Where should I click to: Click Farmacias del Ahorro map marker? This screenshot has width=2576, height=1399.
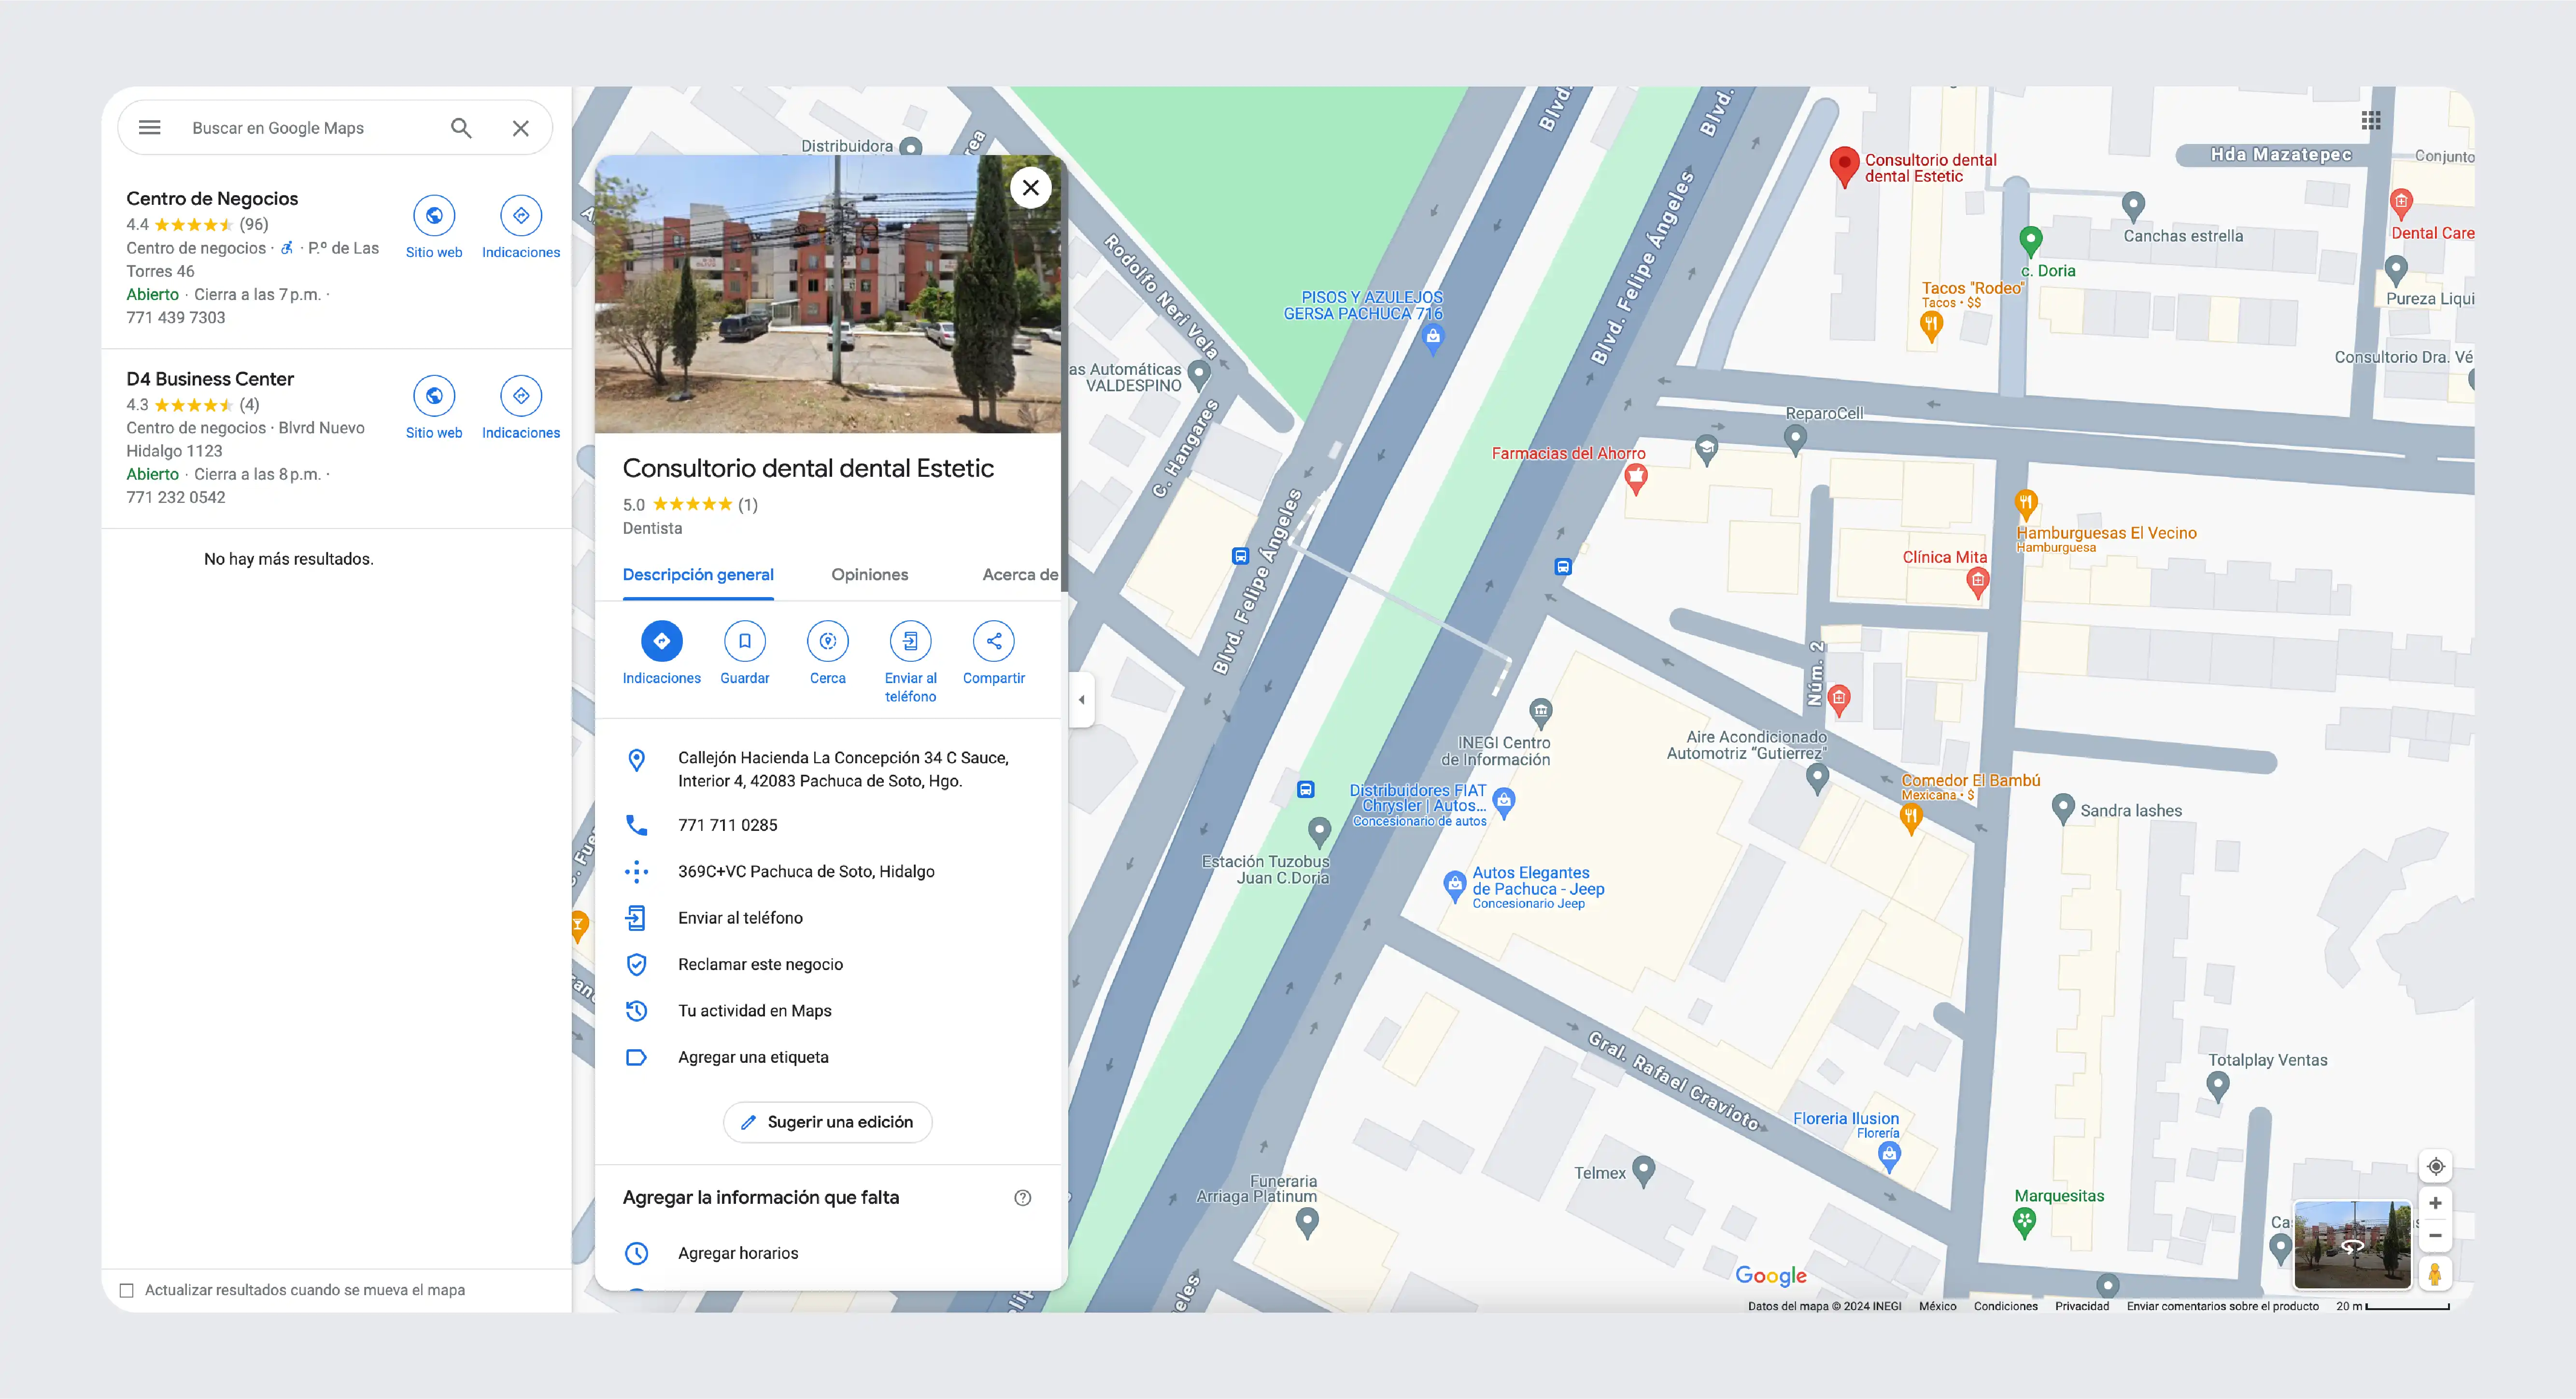pos(1636,480)
